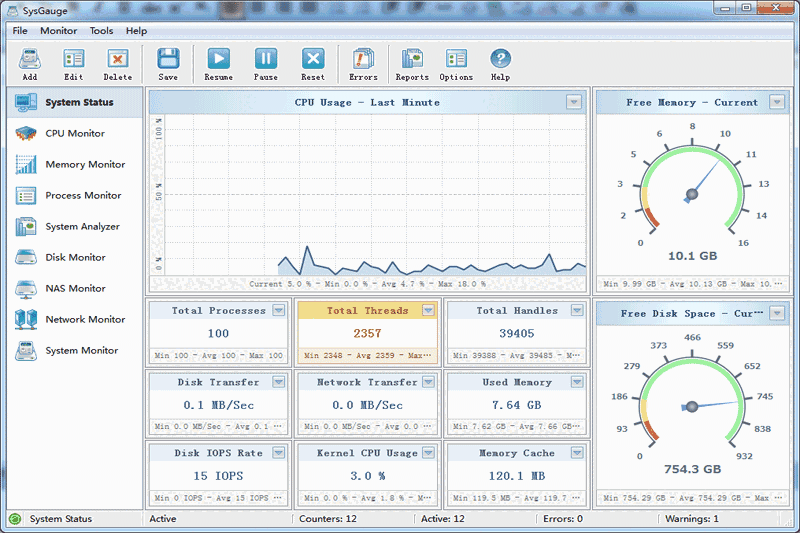Click the Edit toolbar icon
800x533 pixels.
click(x=73, y=60)
